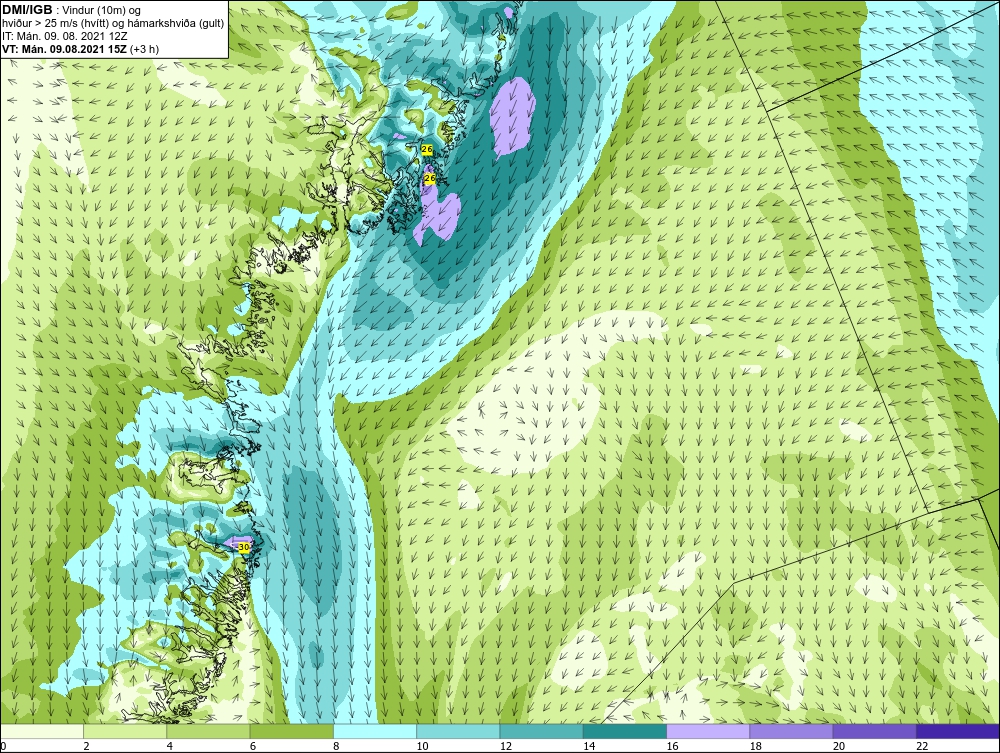The width and height of the screenshot is (1000, 753).
Task: Click the northern yellow gust label 26
Action: [427, 149]
